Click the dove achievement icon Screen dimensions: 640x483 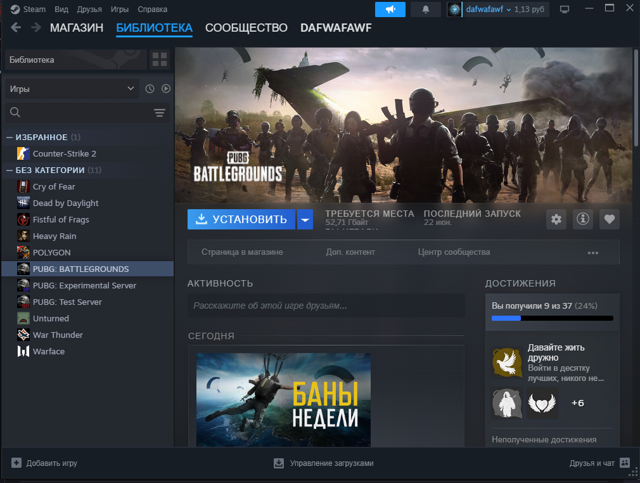(x=507, y=363)
